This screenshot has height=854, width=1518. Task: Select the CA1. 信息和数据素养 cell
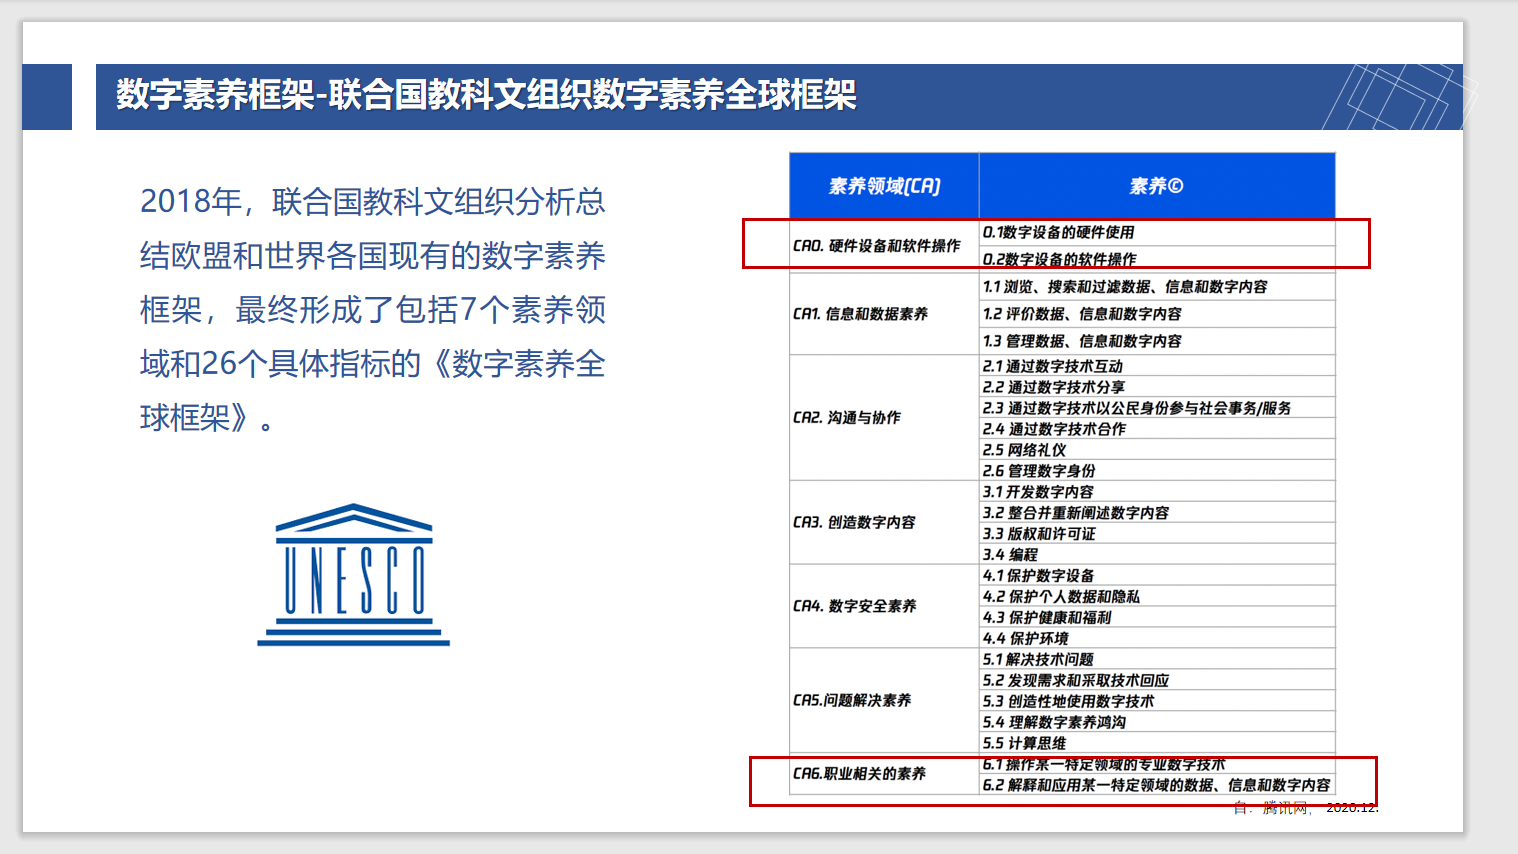(861, 314)
